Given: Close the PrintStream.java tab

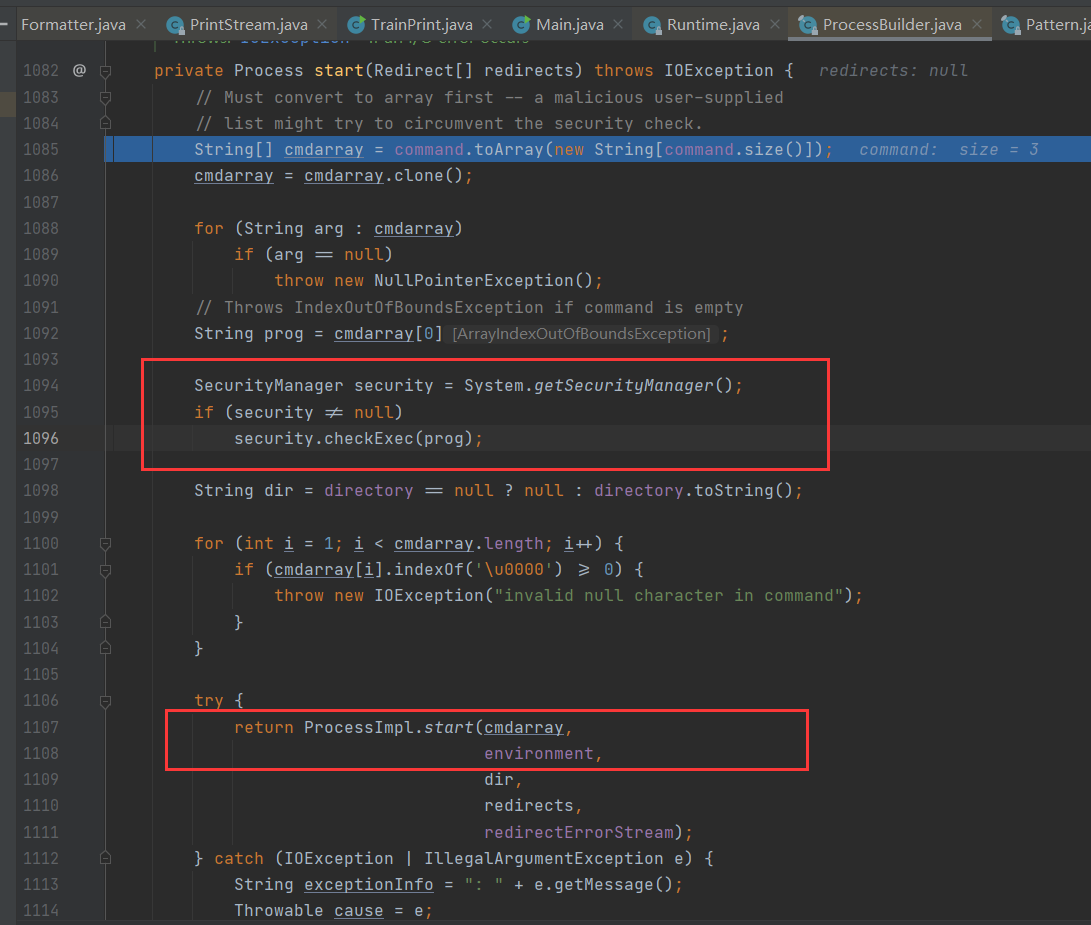Looking at the screenshot, I should (x=320, y=25).
